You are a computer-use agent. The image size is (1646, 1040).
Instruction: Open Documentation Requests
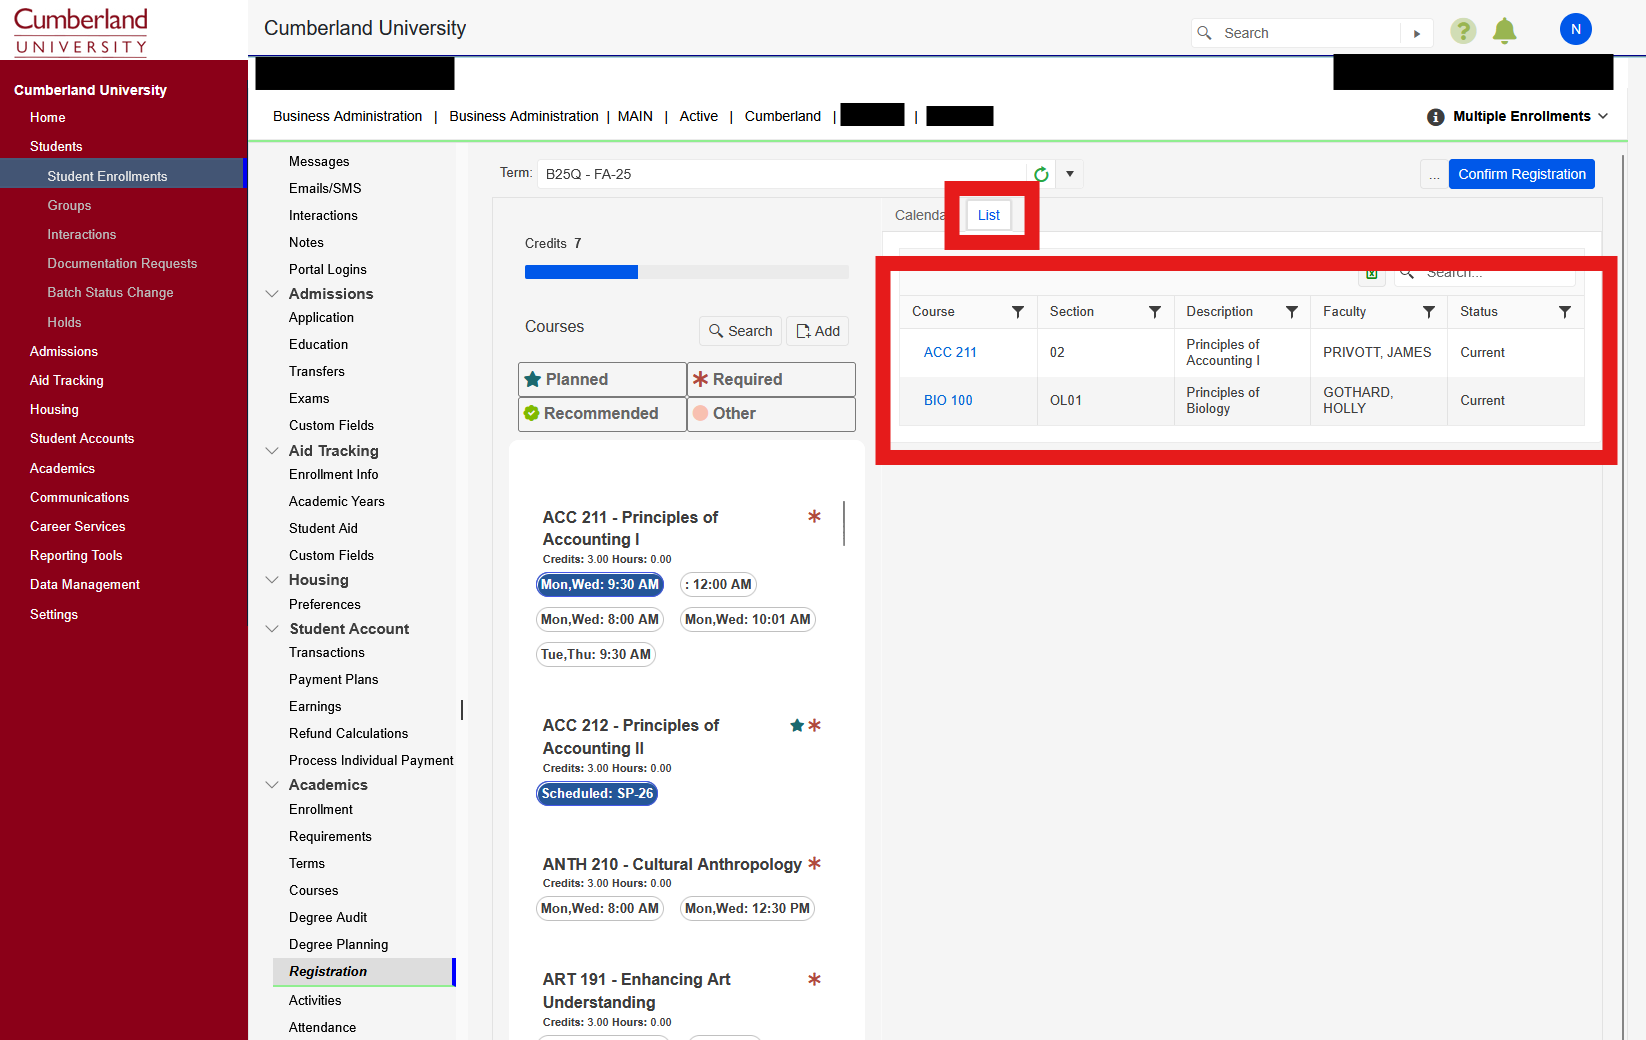122,264
